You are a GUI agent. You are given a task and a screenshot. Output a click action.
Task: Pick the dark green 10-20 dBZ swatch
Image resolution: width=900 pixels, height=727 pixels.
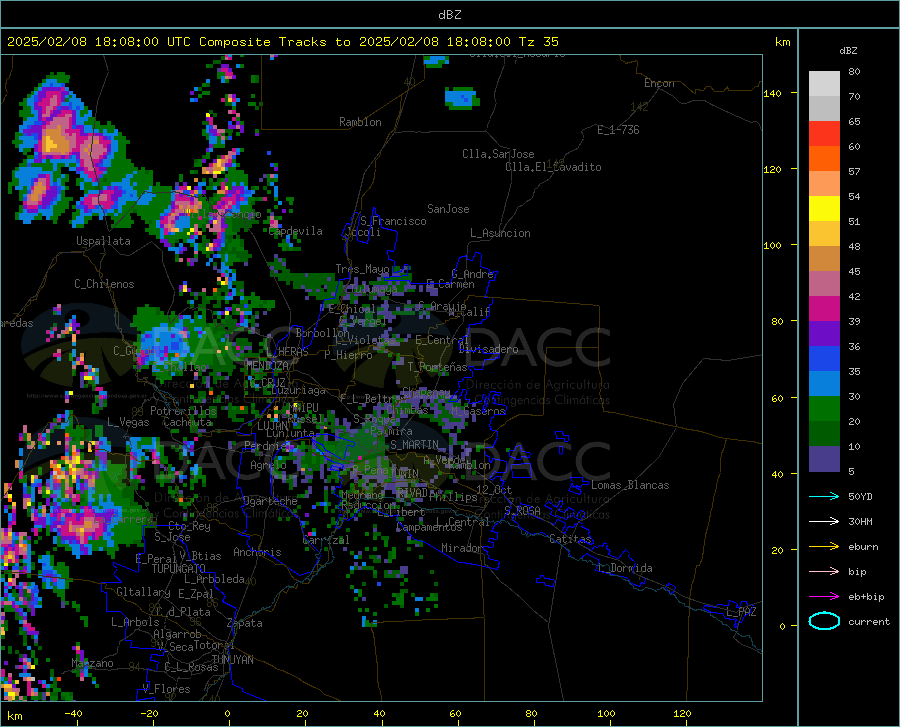824,434
